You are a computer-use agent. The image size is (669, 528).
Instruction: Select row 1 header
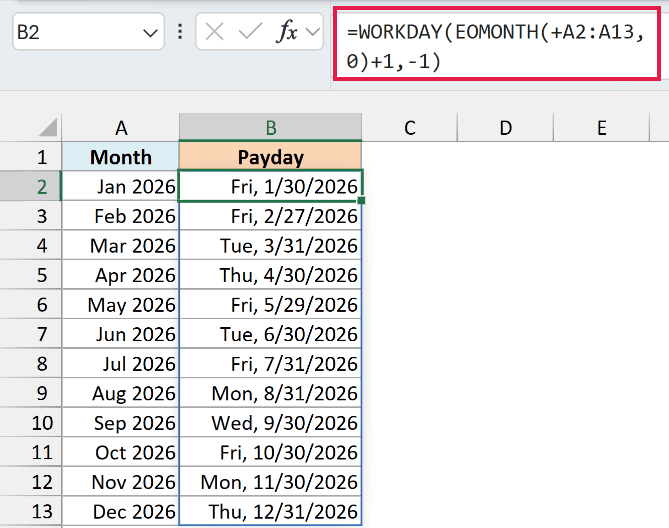(31, 157)
